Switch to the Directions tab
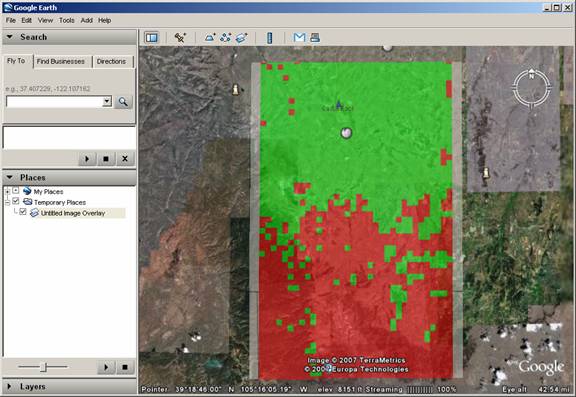The width and height of the screenshot is (576, 397). [x=111, y=61]
